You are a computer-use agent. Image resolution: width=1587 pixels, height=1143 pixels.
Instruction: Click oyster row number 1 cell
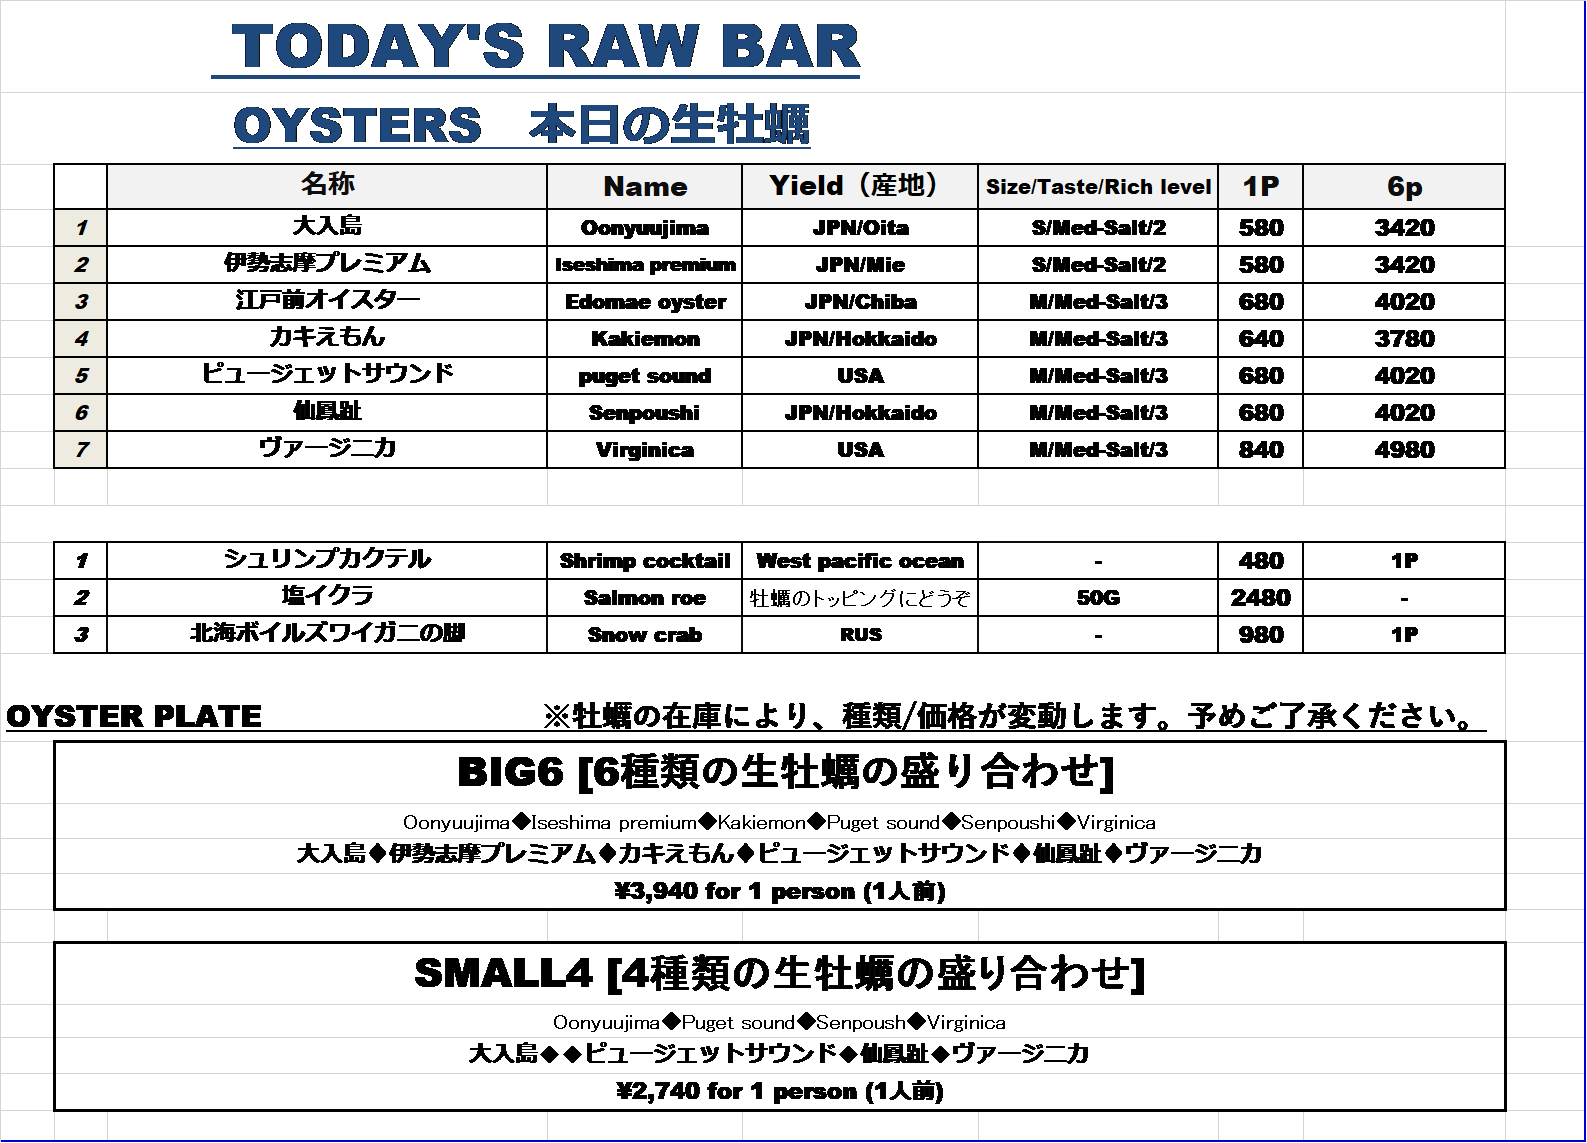coord(81,228)
